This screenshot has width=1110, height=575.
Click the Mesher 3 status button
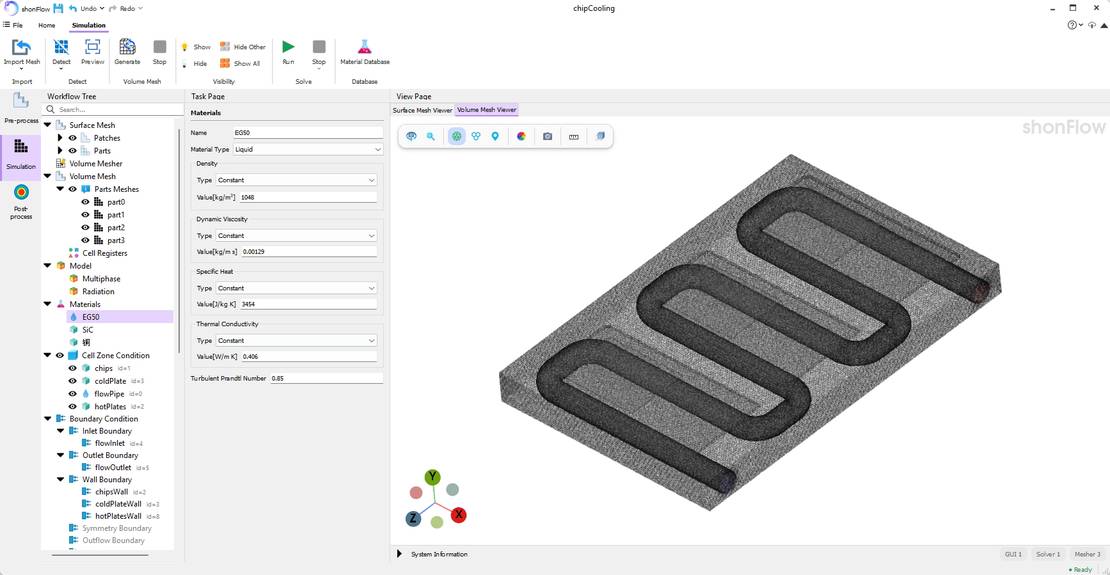[1087, 554]
